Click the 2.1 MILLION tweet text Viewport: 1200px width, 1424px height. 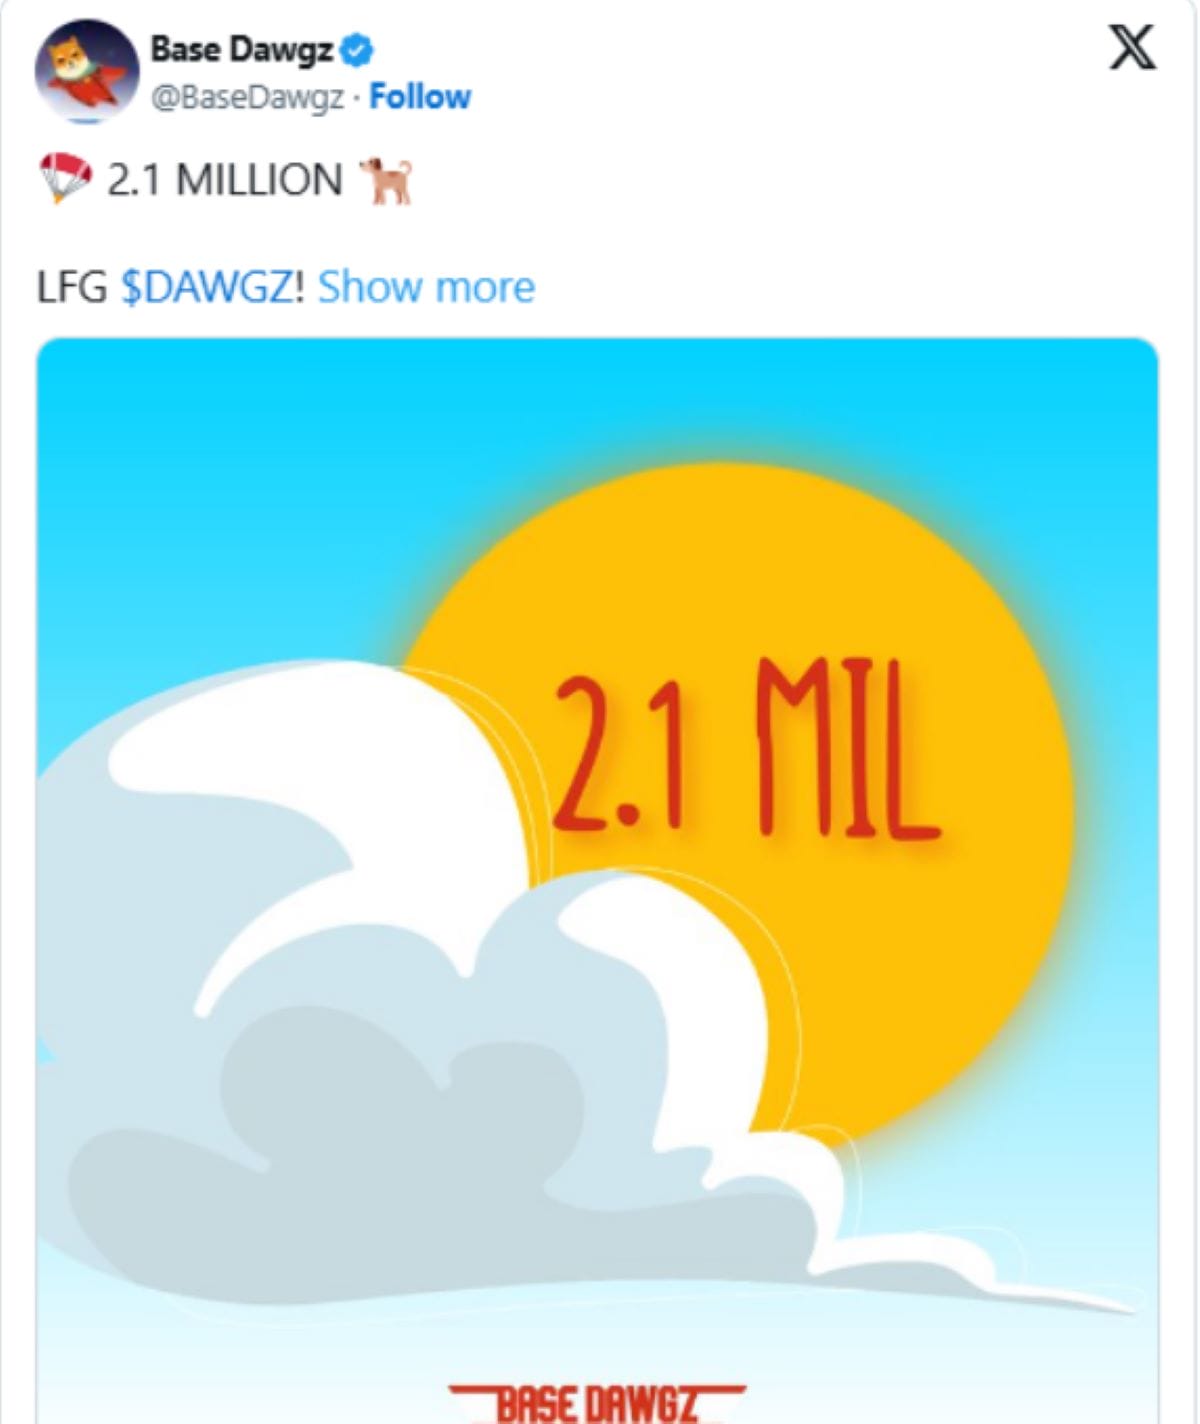[225, 181]
